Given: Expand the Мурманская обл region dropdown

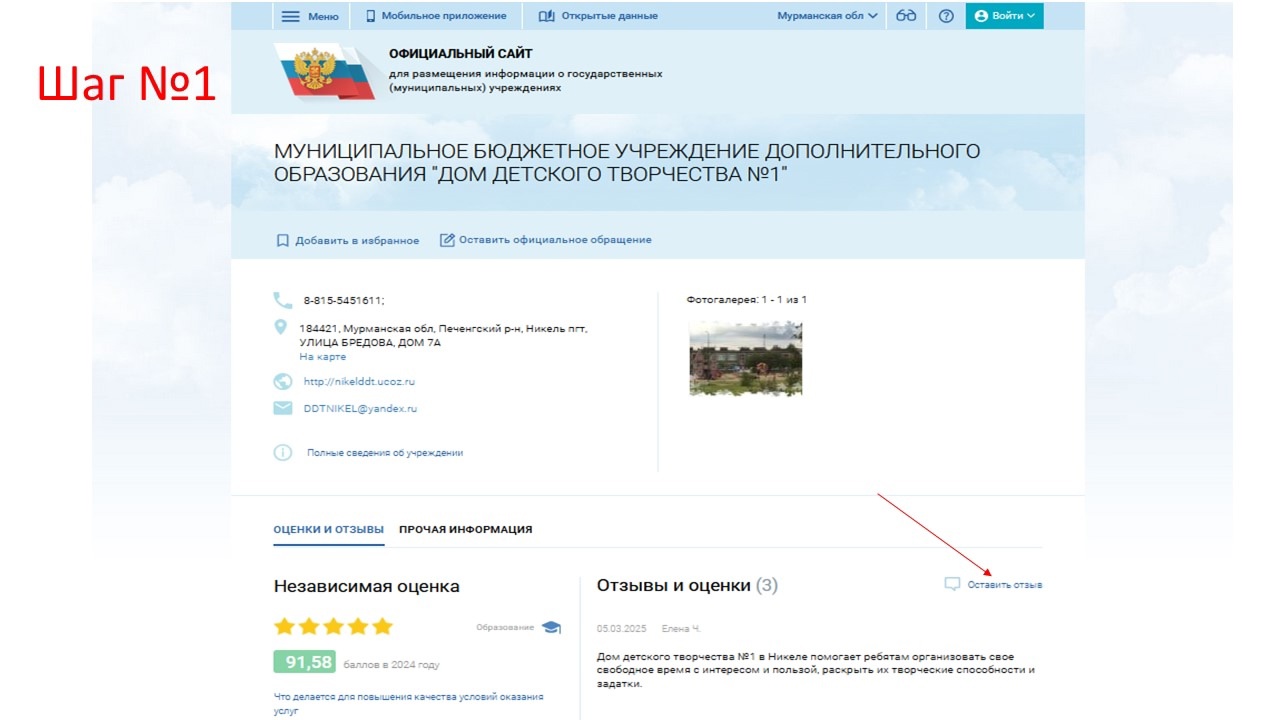Looking at the screenshot, I should click(x=827, y=16).
